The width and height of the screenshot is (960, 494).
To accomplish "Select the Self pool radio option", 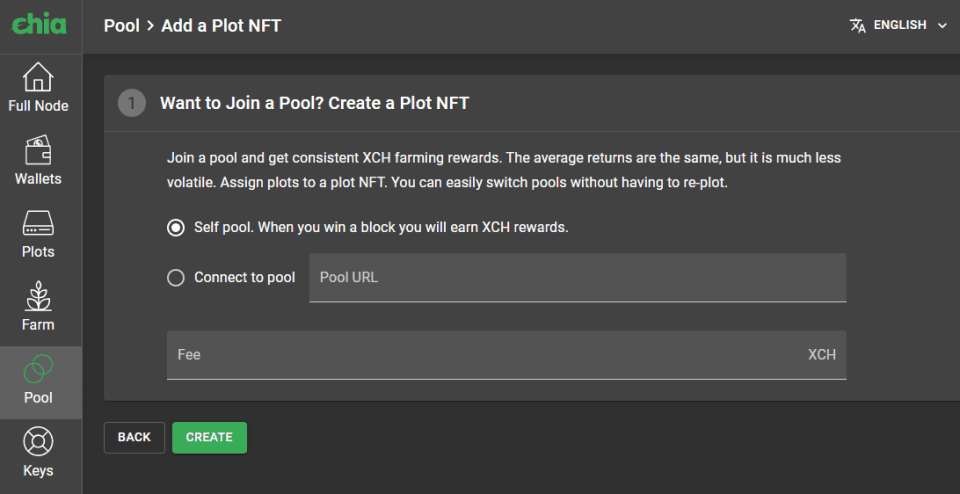I will click(x=176, y=227).
